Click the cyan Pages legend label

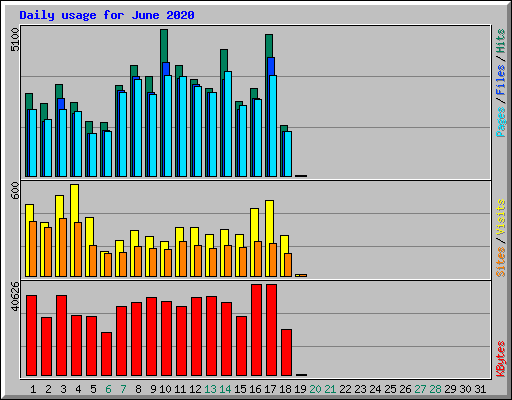point(501,122)
